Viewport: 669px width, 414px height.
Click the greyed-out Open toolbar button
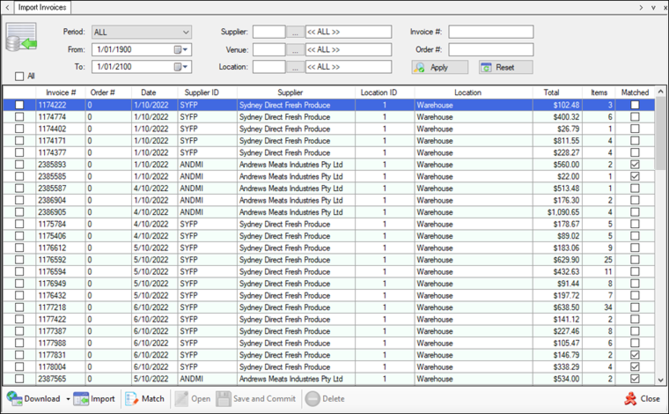click(192, 399)
